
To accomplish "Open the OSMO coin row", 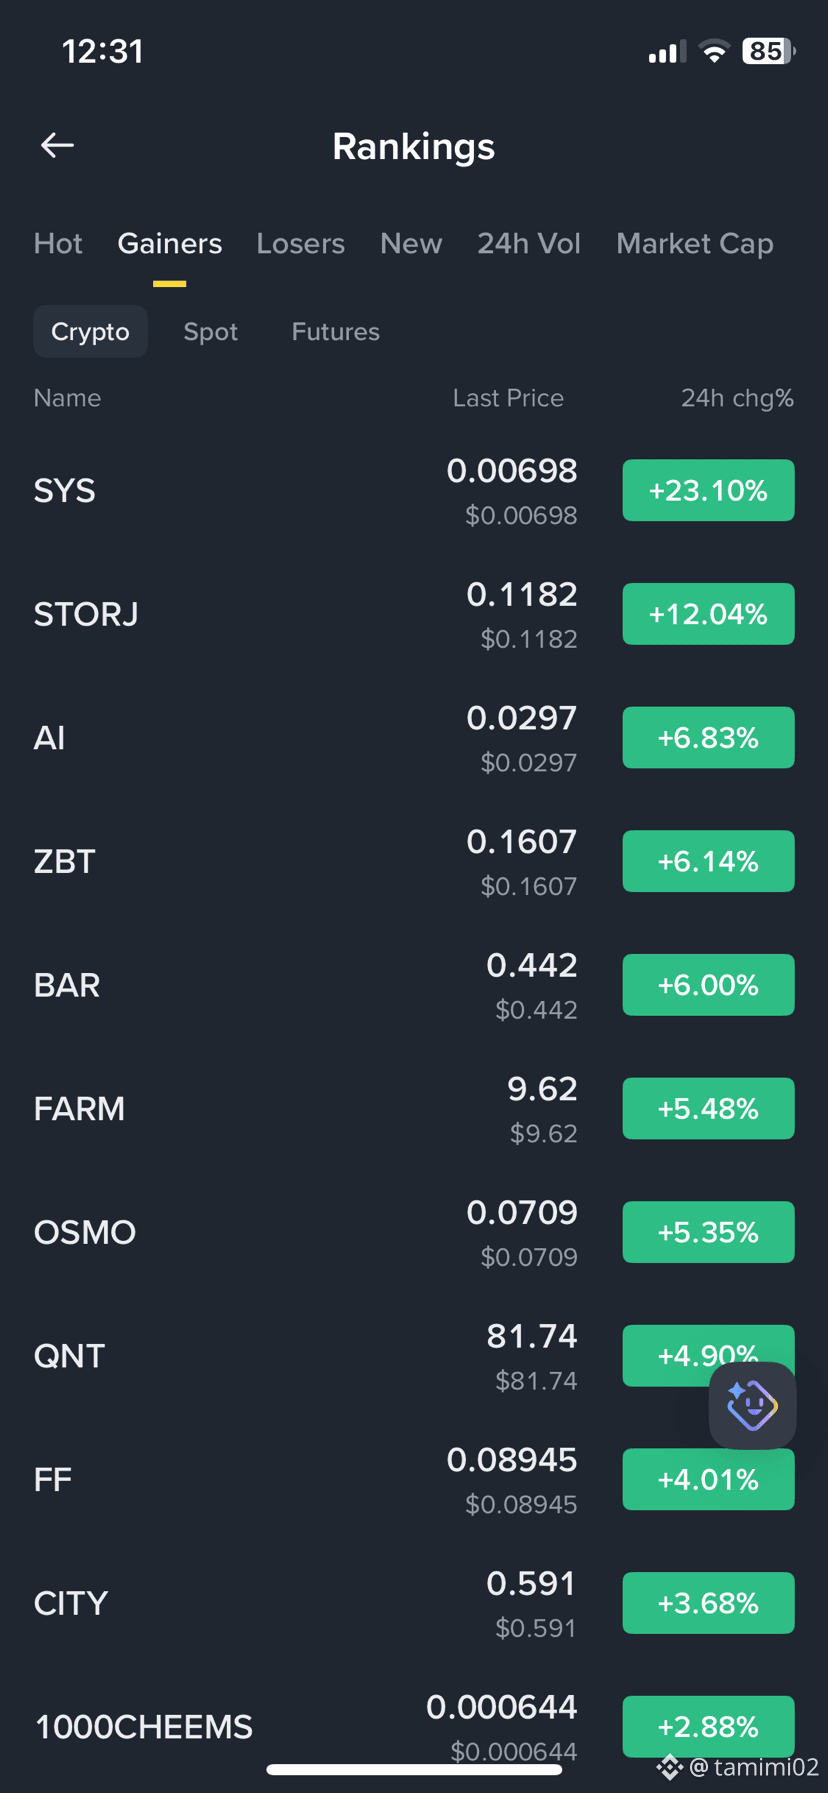I will pos(414,1232).
